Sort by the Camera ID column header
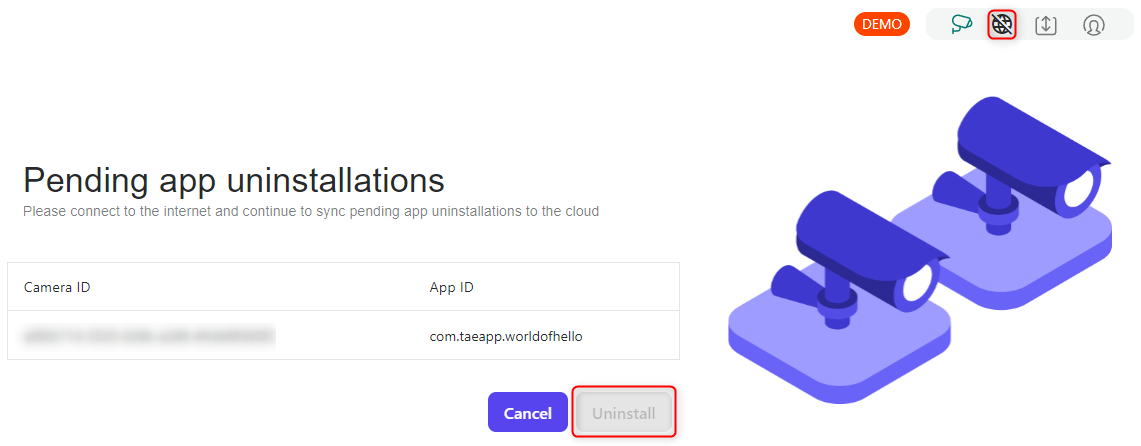This screenshot has width=1141, height=446. 57,287
